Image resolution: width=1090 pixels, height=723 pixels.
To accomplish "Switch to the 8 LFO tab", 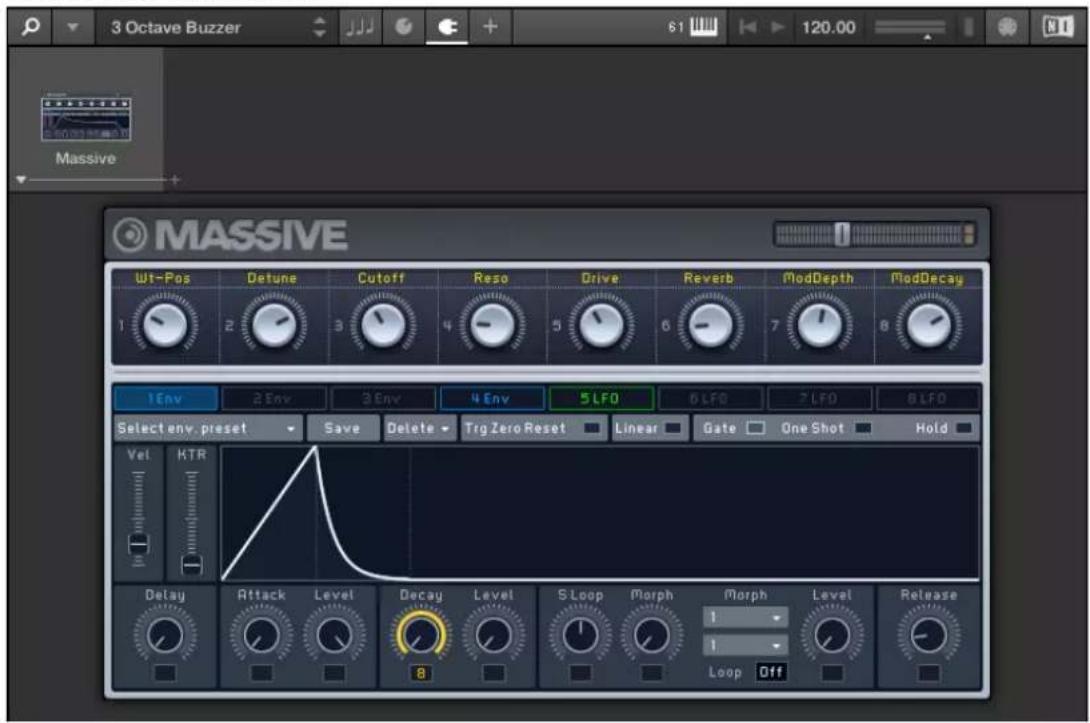I will click(928, 398).
